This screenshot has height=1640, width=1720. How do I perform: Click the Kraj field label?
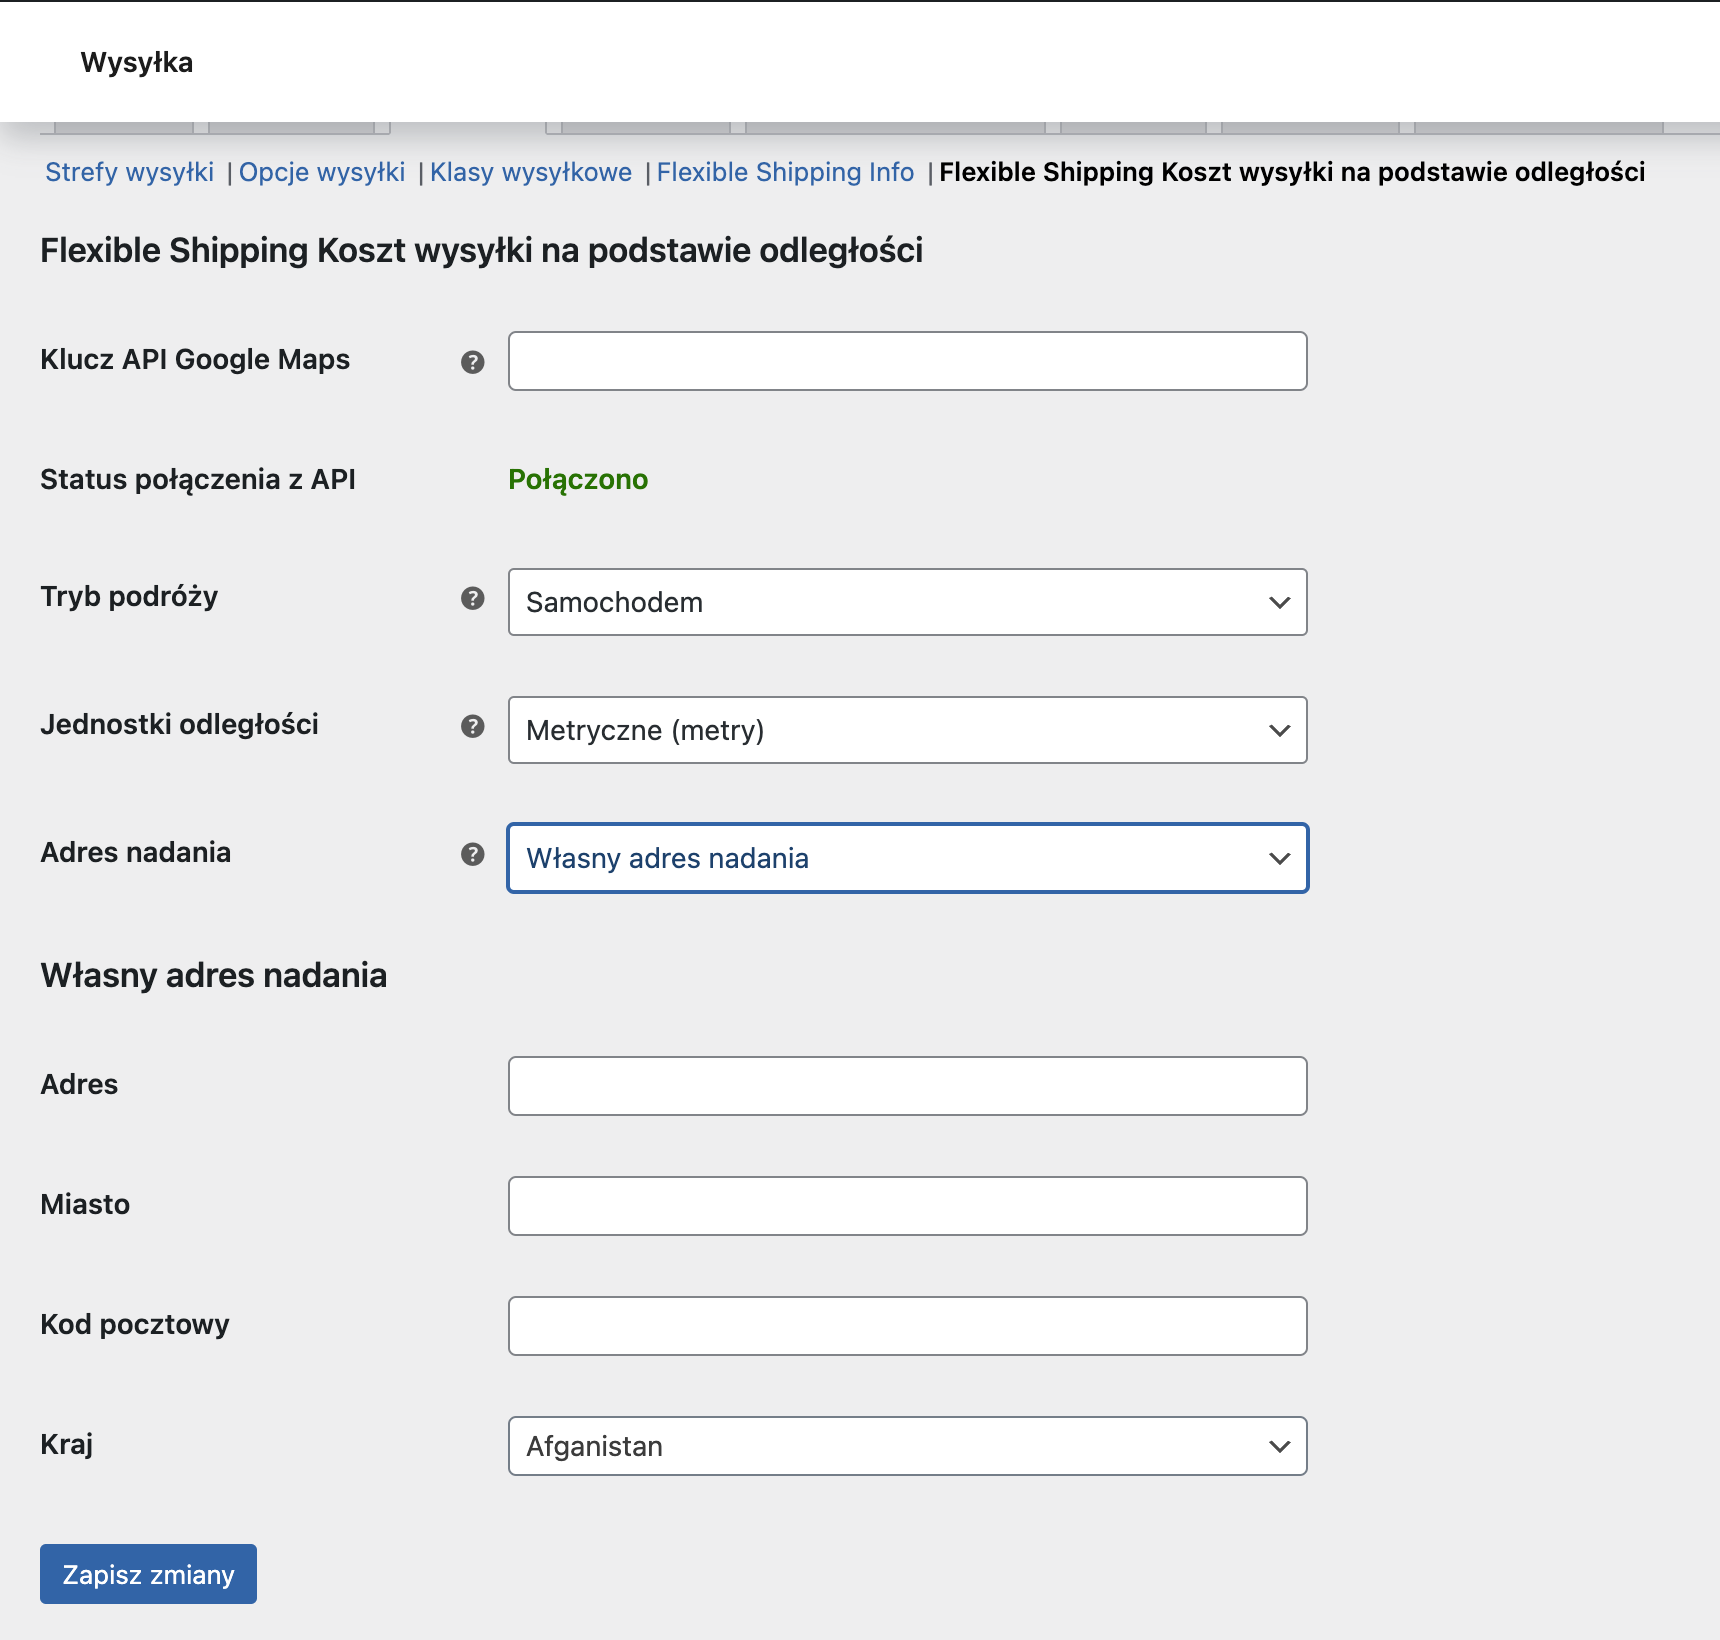(67, 1445)
